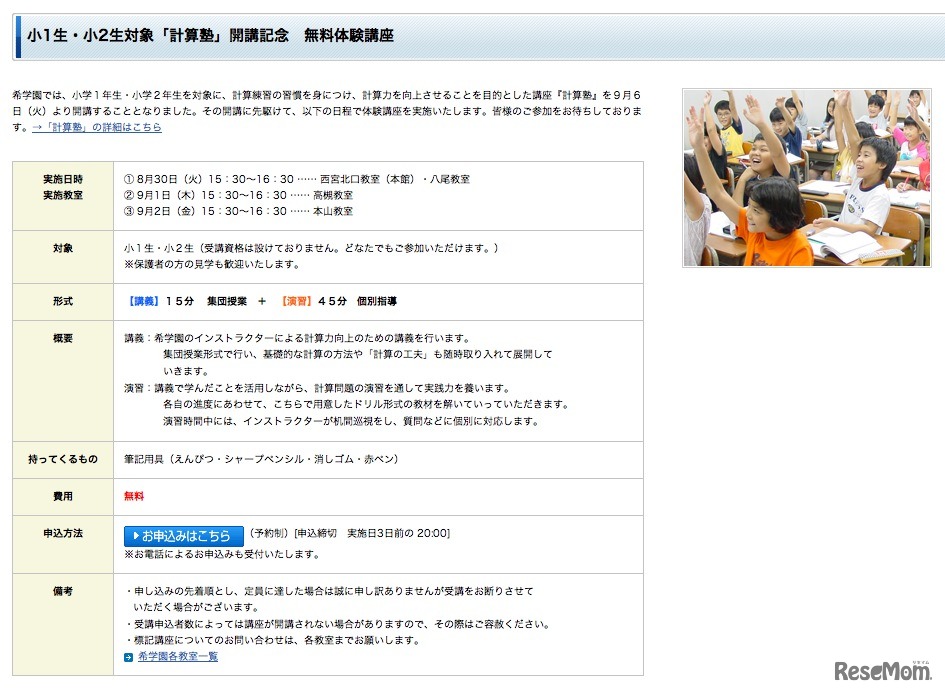Click the 概要 row header
Screen dimensions: 945x694
click(x=62, y=337)
